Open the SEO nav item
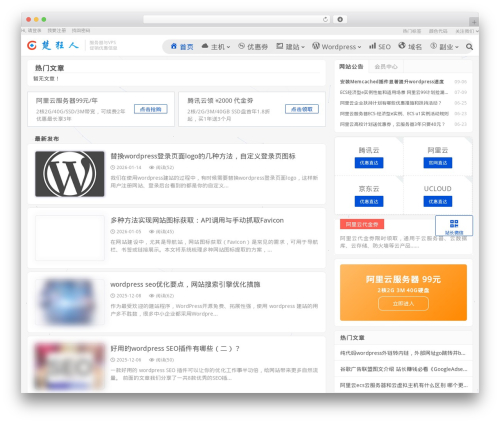 coord(380,47)
